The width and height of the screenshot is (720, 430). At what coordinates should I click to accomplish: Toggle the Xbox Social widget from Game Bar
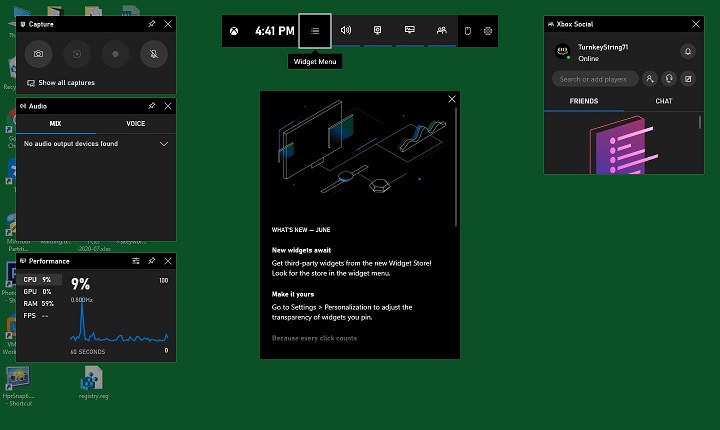[442, 30]
